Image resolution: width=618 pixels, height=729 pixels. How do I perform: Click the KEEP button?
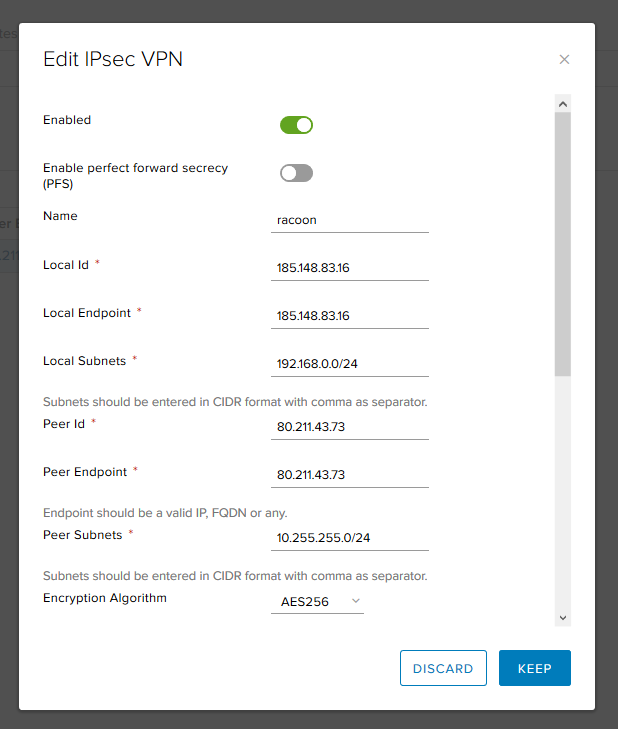pos(535,668)
